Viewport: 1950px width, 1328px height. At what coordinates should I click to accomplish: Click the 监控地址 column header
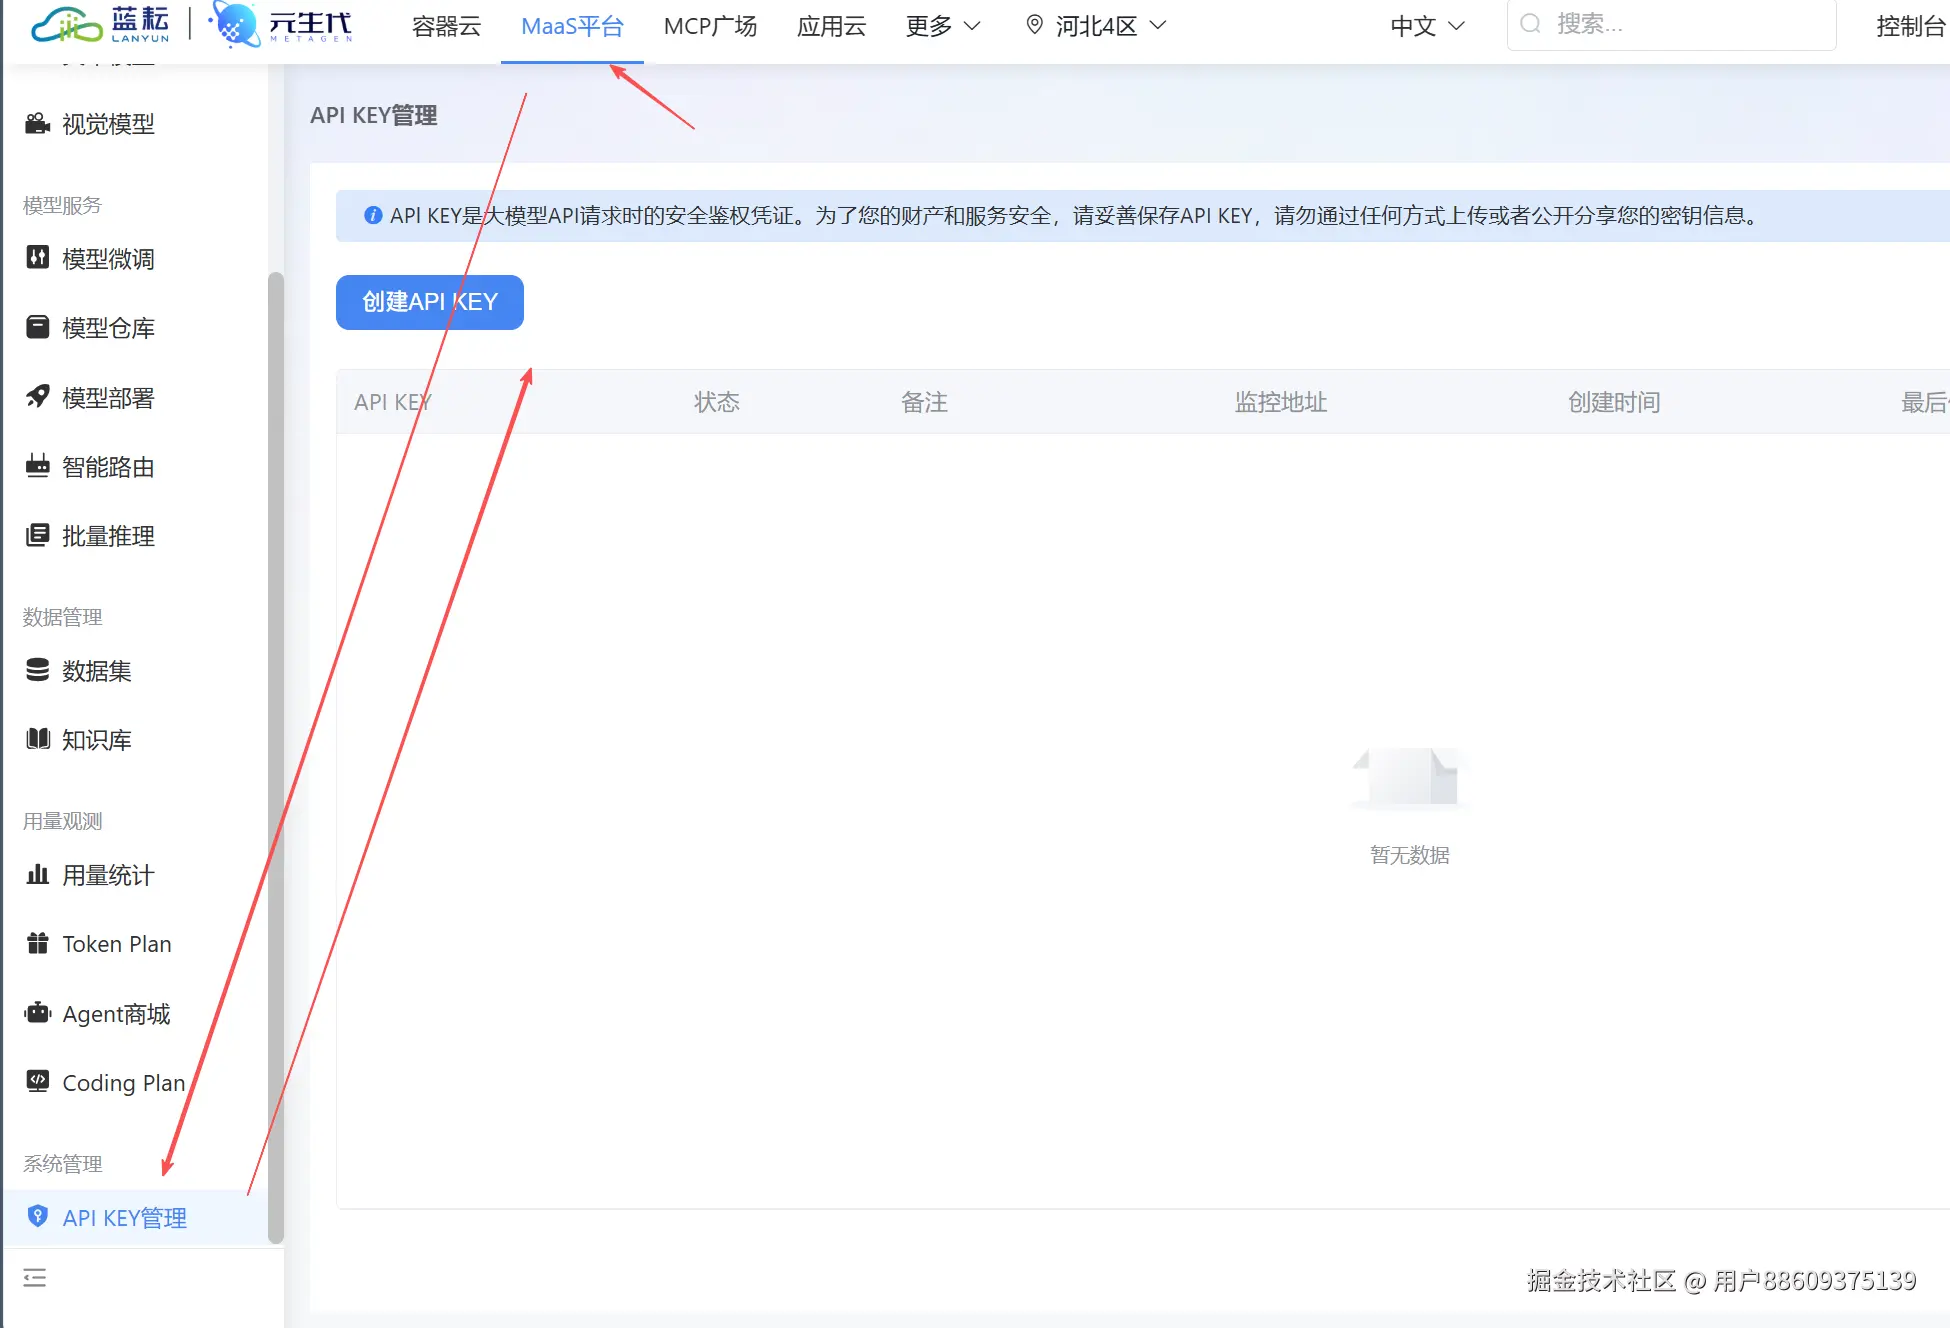click(1281, 402)
